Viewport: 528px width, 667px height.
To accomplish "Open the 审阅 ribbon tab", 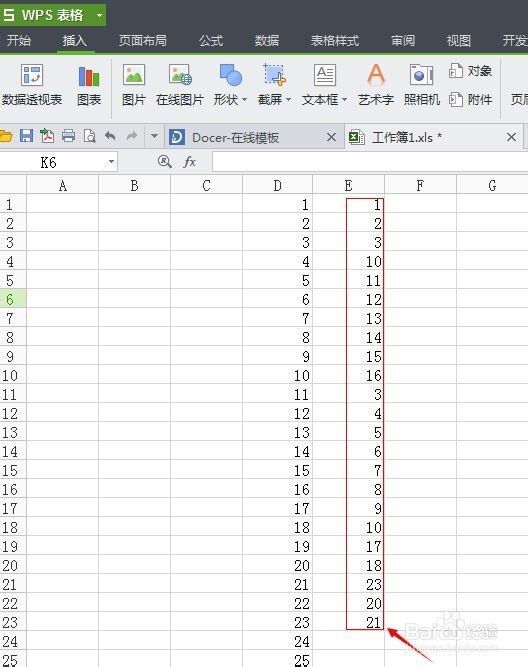I will point(403,41).
